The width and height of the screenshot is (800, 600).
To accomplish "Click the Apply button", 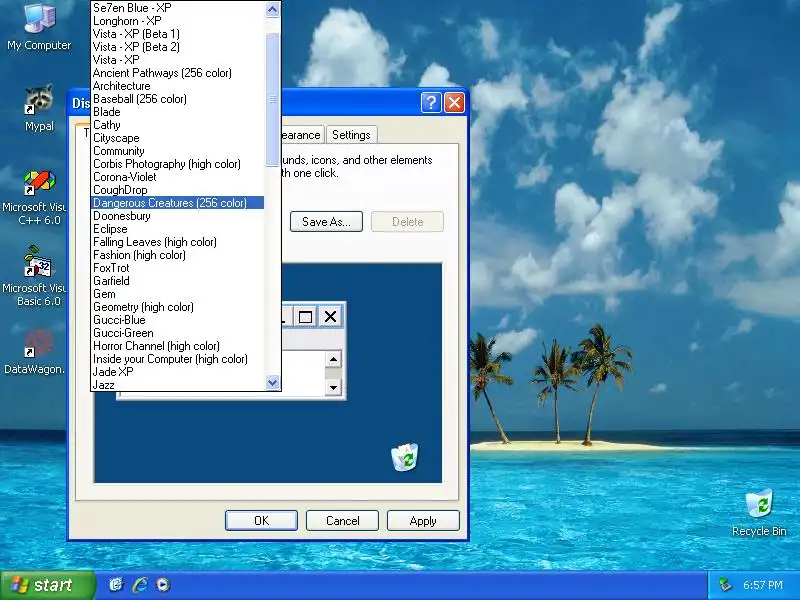I will coord(423,520).
